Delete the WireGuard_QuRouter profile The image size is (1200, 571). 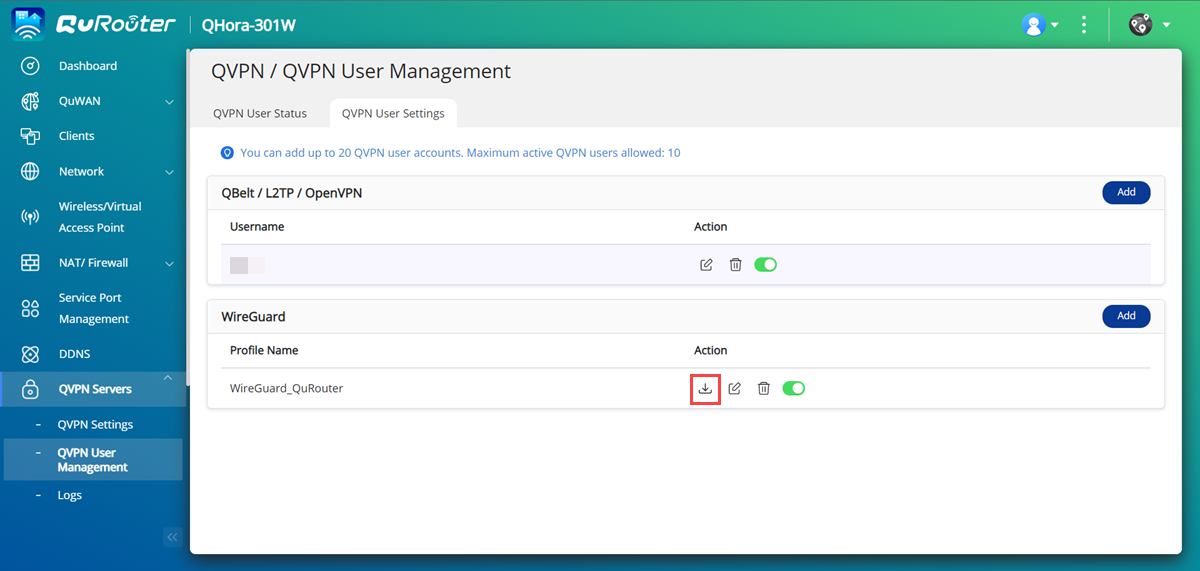(763, 388)
